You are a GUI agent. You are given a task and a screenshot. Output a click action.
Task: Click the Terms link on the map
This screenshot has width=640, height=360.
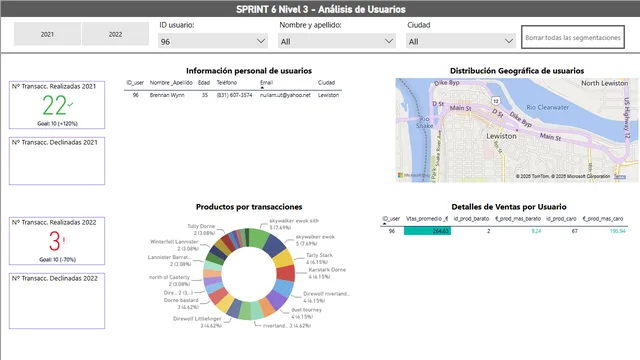pyautogui.click(x=620, y=176)
